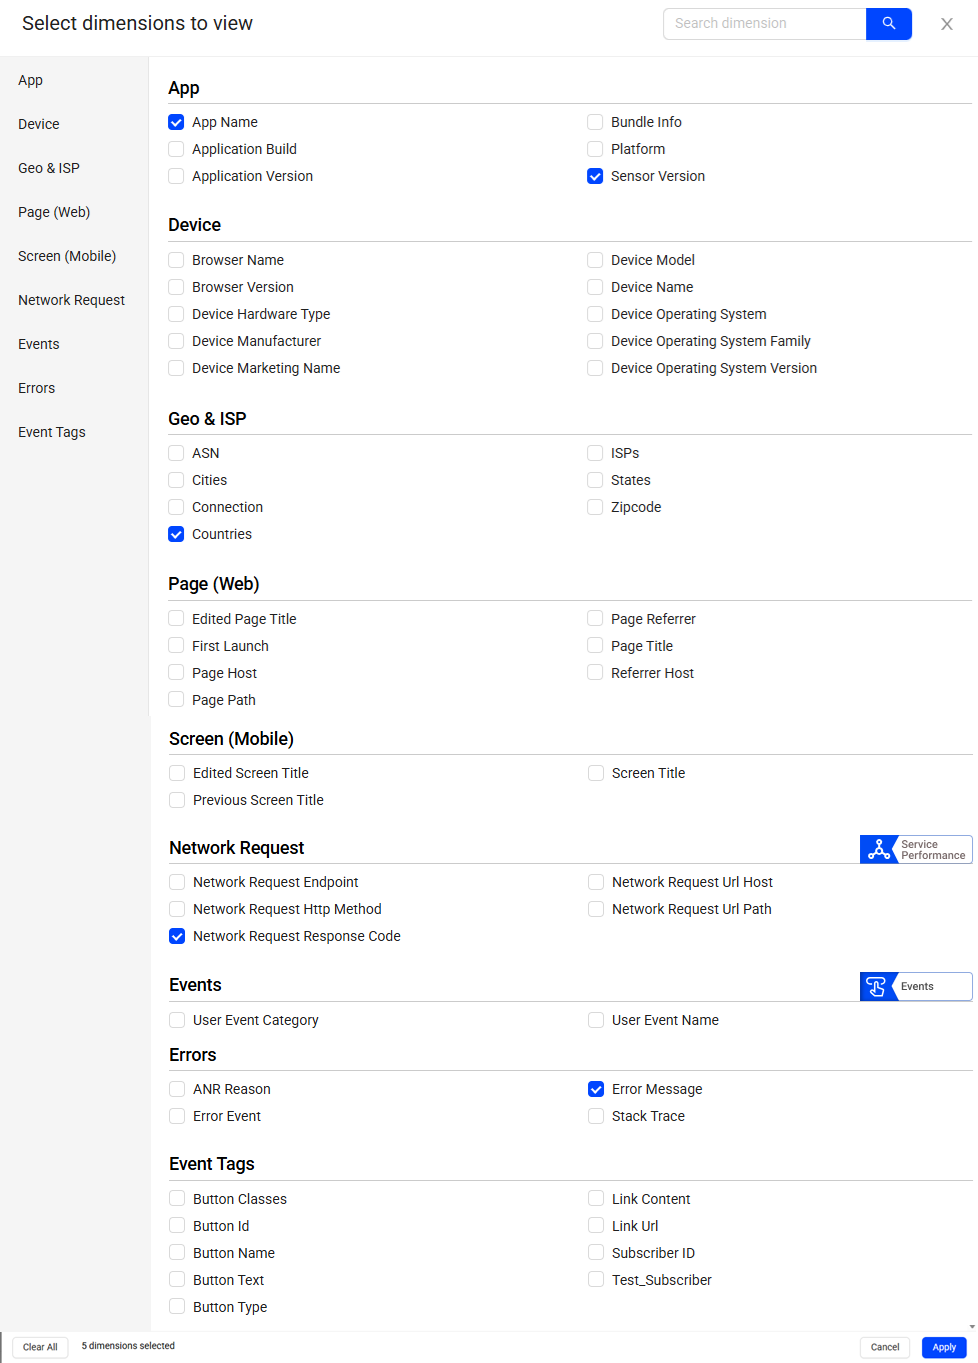
Task: Uncheck the Countries dimension
Action: click(x=176, y=534)
